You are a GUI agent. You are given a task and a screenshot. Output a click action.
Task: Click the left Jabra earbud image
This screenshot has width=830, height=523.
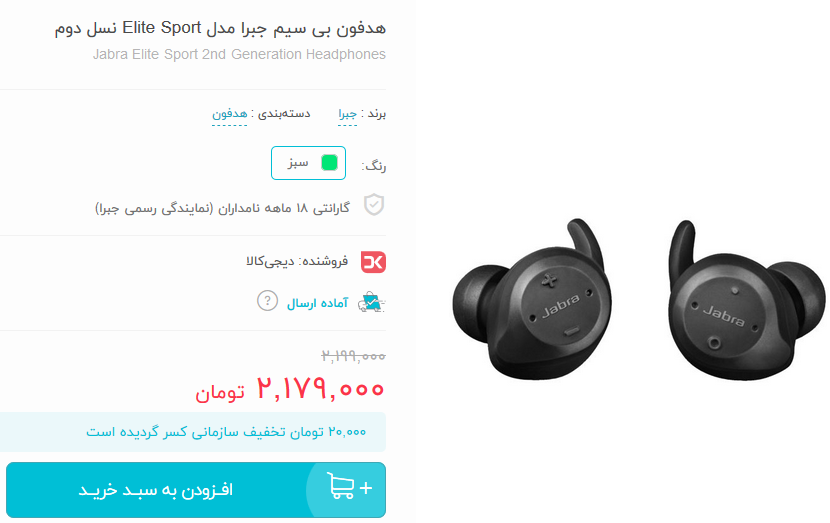coord(532,299)
